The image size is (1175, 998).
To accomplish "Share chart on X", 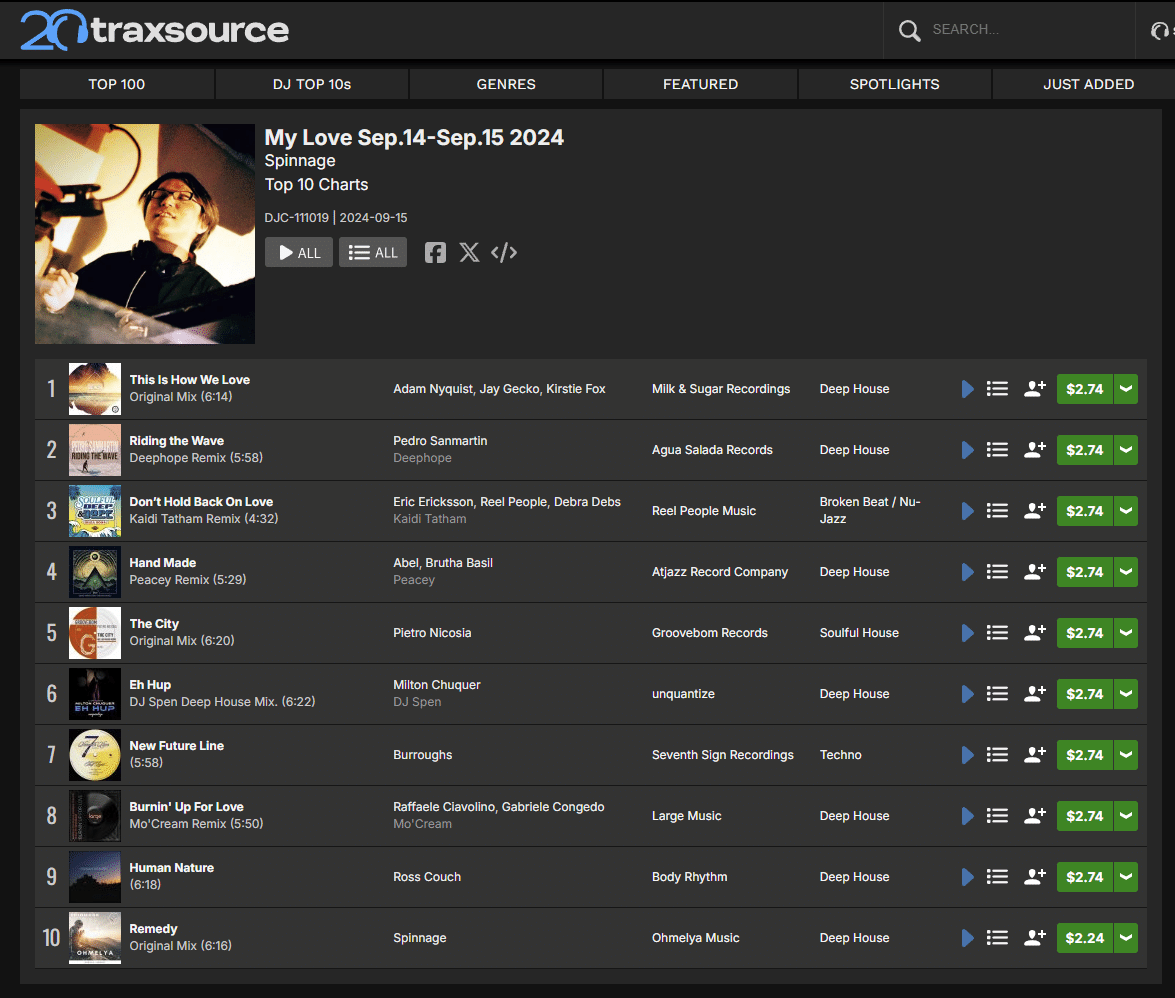I will pyautogui.click(x=469, y=252).
